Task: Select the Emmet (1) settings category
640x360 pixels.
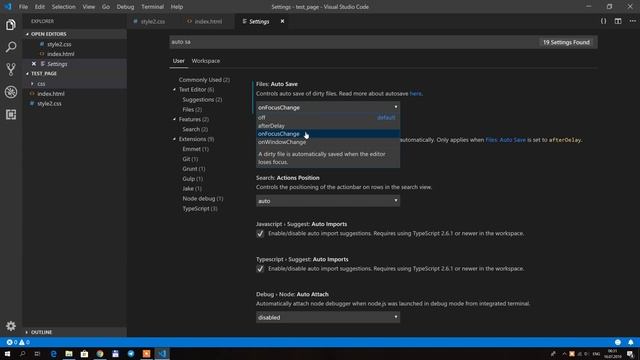Action: tap(196, 149)
